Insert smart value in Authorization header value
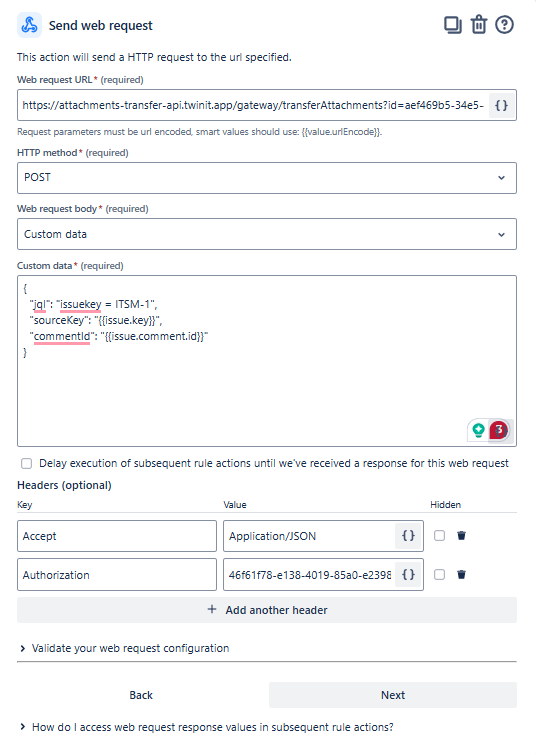The image size is (536, 755). [x=408, y=574]
